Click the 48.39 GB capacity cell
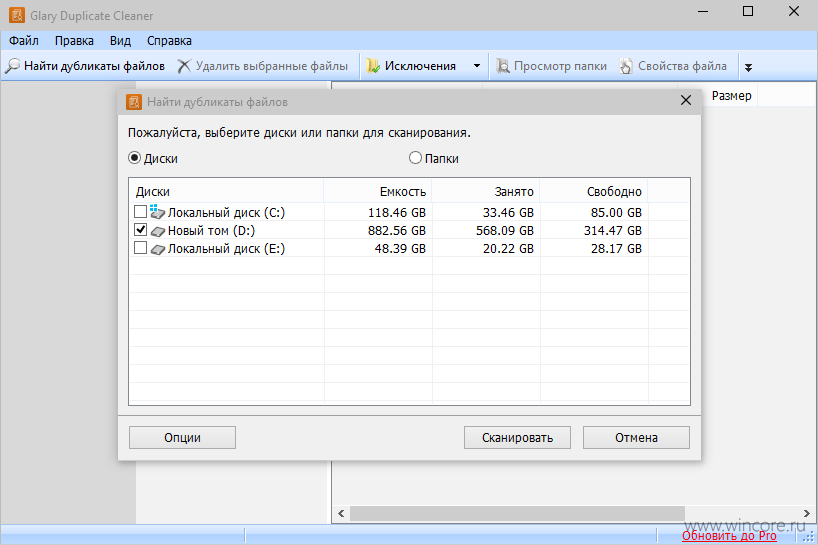818x545 pixels. click(x=400, y=249)
